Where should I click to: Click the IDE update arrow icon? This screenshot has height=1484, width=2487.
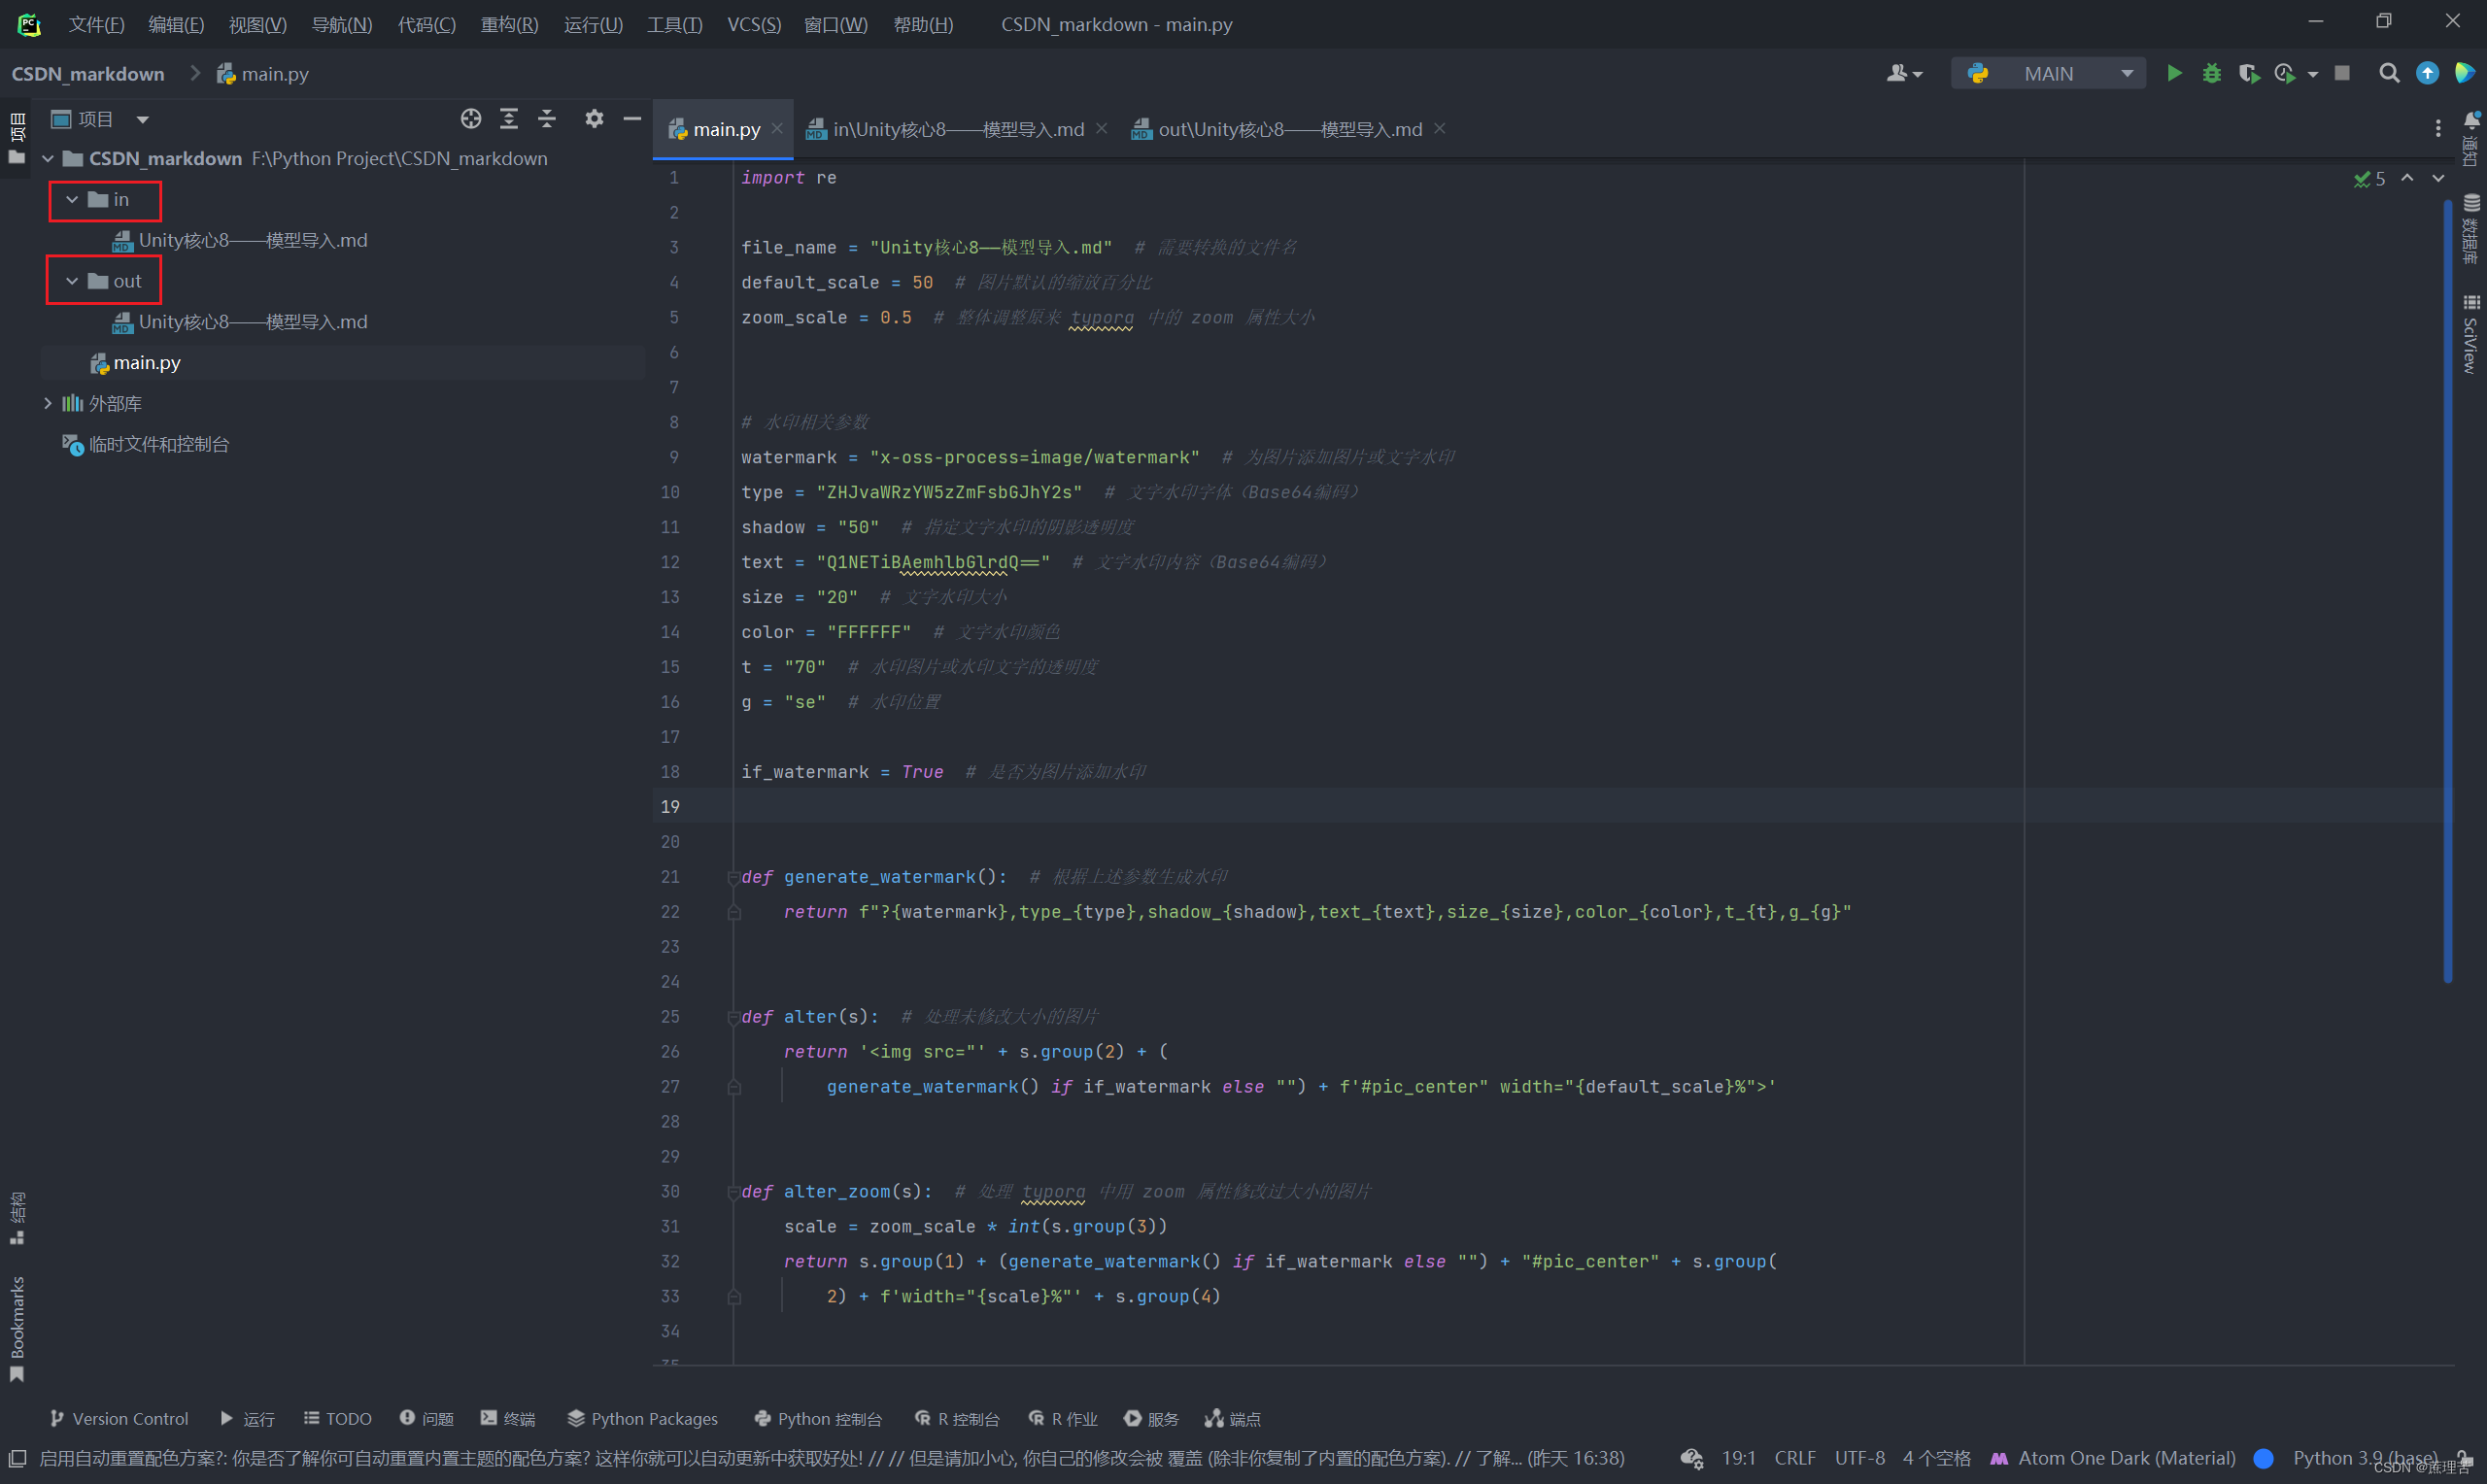tap(2427, 73)
